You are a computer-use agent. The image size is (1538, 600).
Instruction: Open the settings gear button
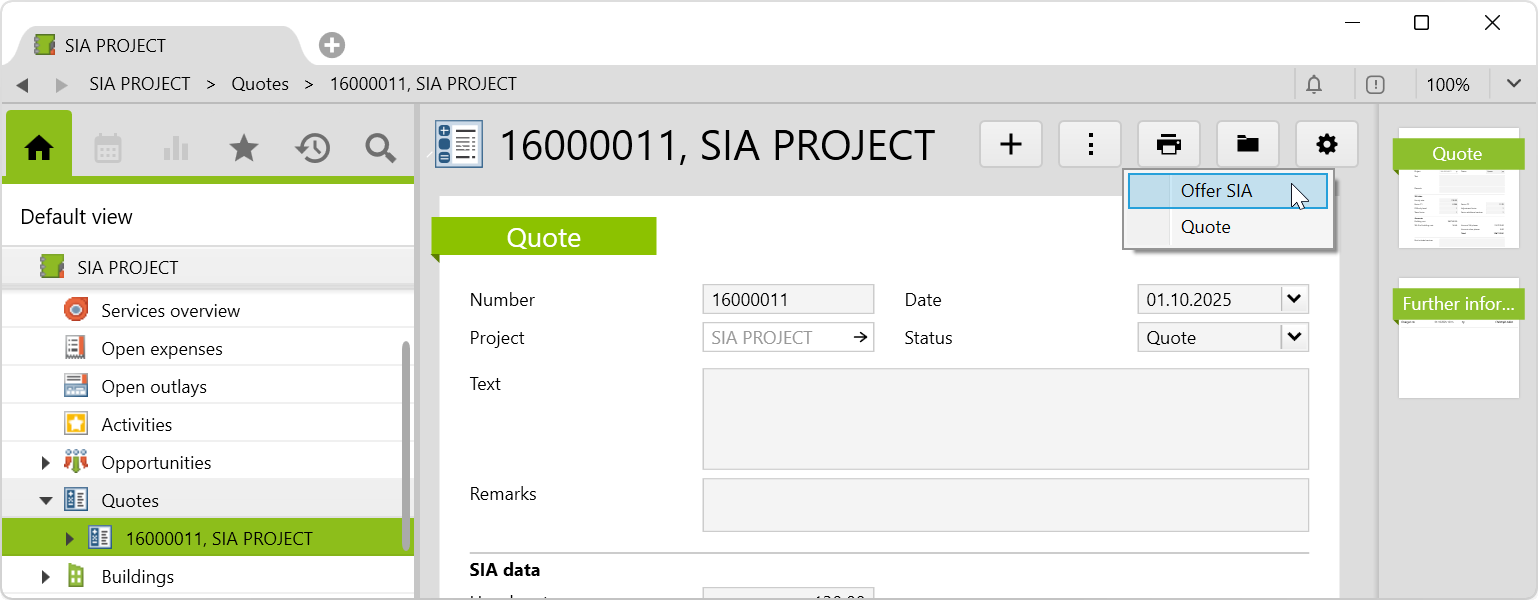point(1326,144)
